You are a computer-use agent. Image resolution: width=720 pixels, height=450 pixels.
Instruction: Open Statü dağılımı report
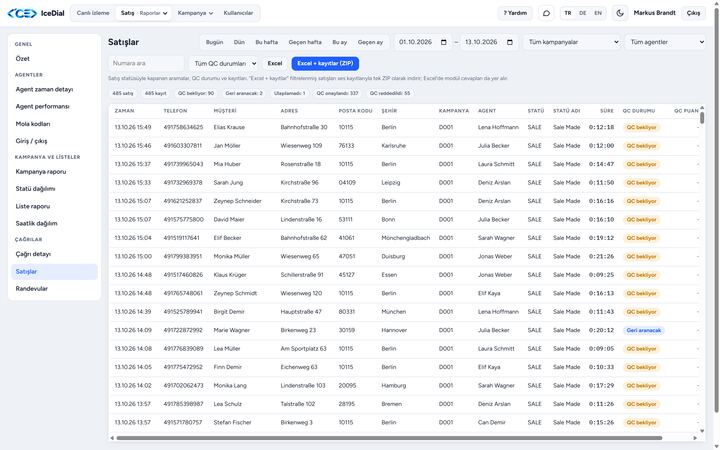click(54, 189)
